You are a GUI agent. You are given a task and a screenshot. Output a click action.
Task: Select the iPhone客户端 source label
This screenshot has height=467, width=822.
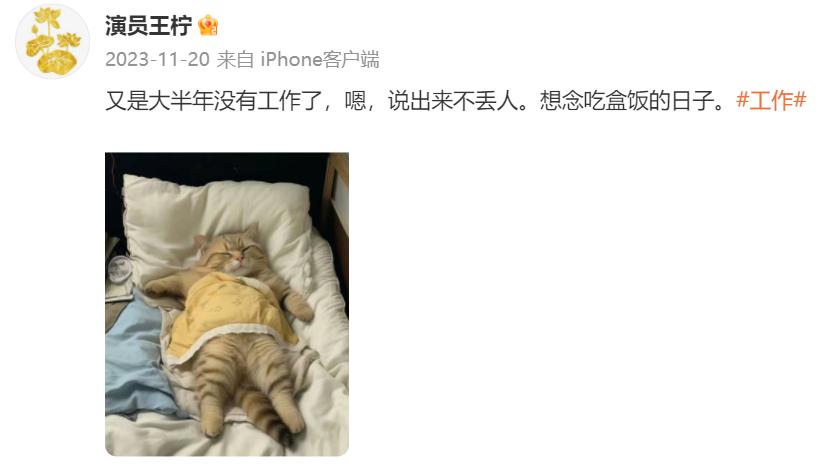point(320,59)
